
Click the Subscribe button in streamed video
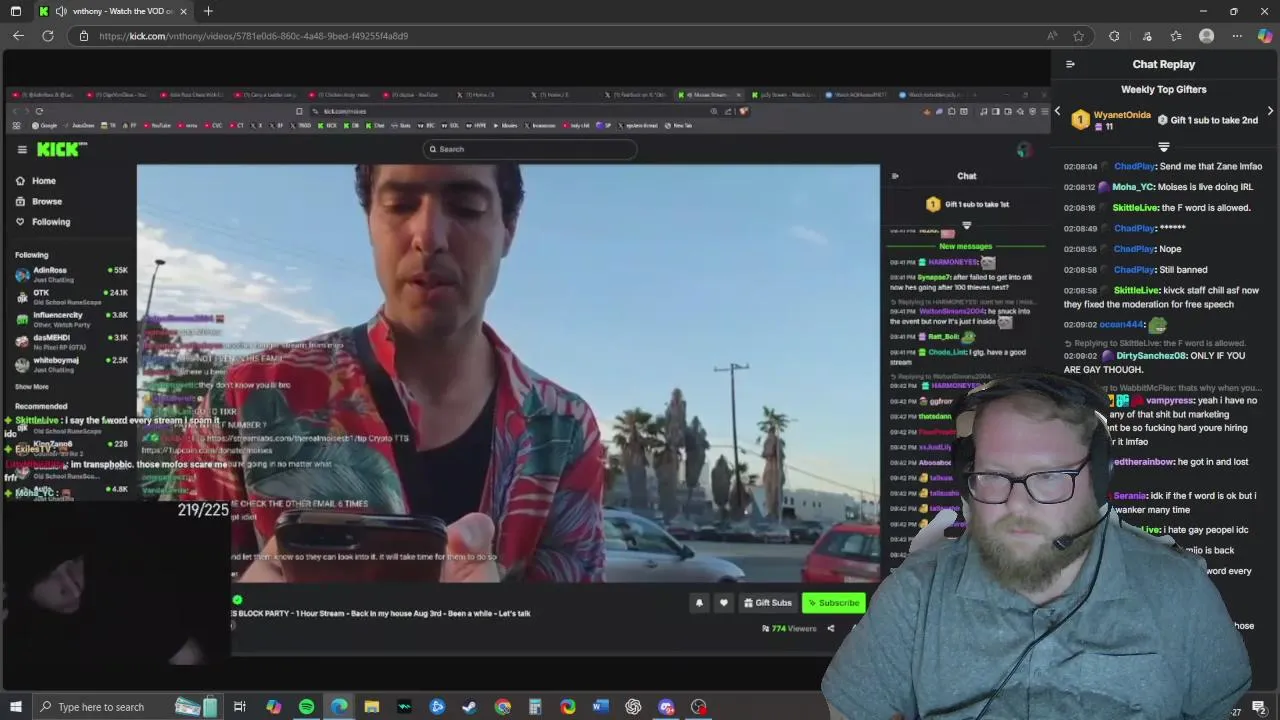833,603
